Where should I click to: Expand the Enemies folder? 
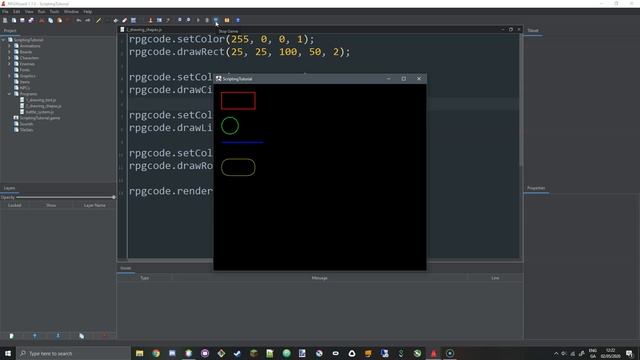point(9,64)
